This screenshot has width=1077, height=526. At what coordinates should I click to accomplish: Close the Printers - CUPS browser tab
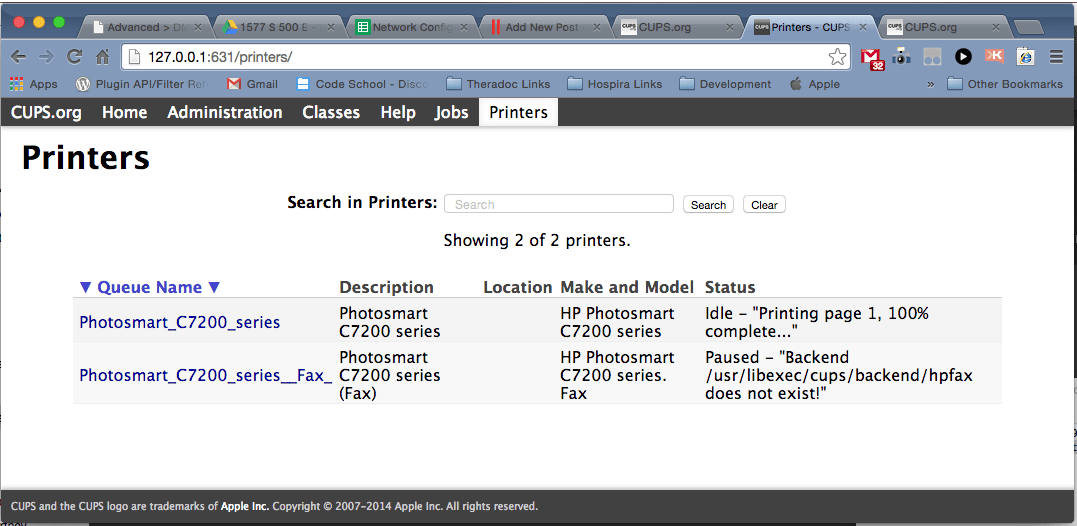pos(865,27)
